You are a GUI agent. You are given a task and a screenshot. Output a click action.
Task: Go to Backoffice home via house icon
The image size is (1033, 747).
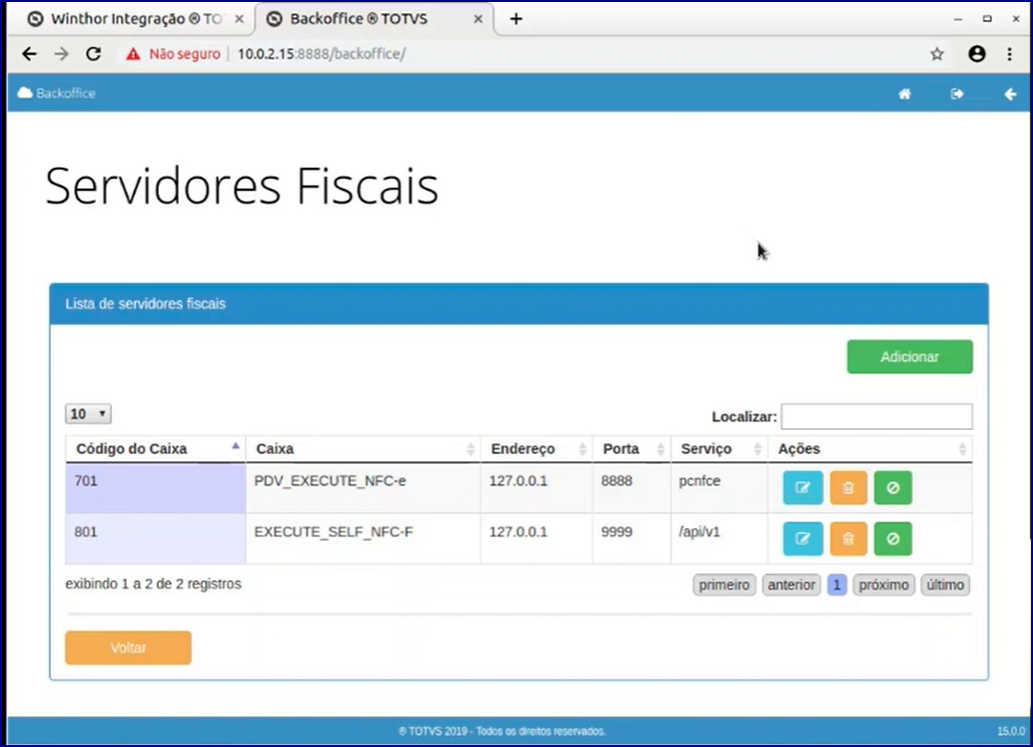click(905, 94)
